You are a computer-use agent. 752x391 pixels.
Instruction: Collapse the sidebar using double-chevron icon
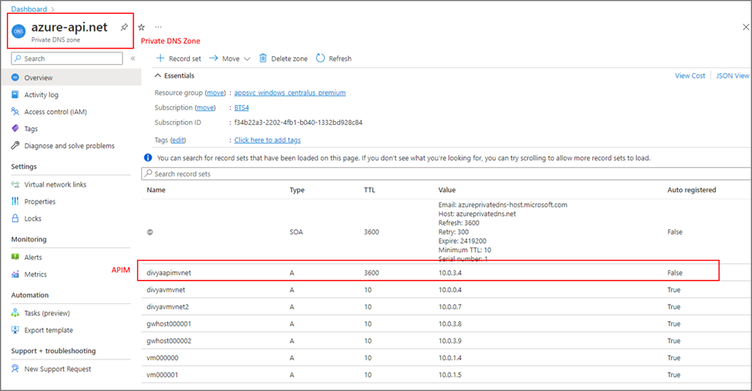point(133,59)
